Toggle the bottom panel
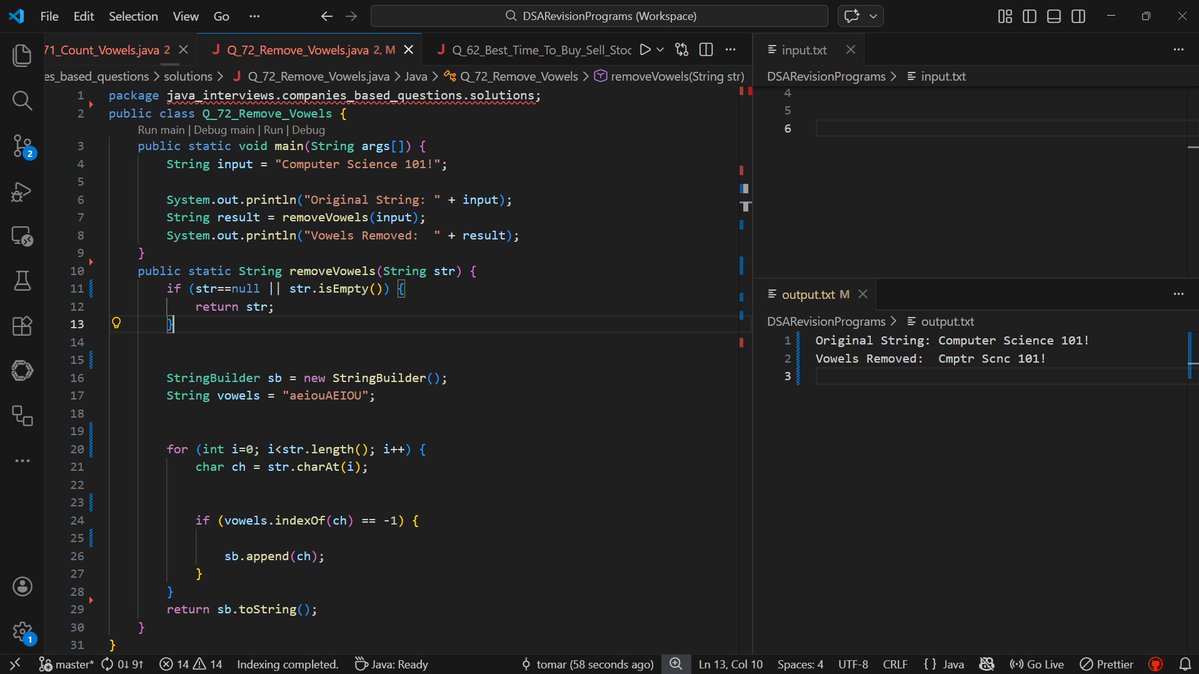This screenshot has width=1199, height=674. coord(1054,16)
